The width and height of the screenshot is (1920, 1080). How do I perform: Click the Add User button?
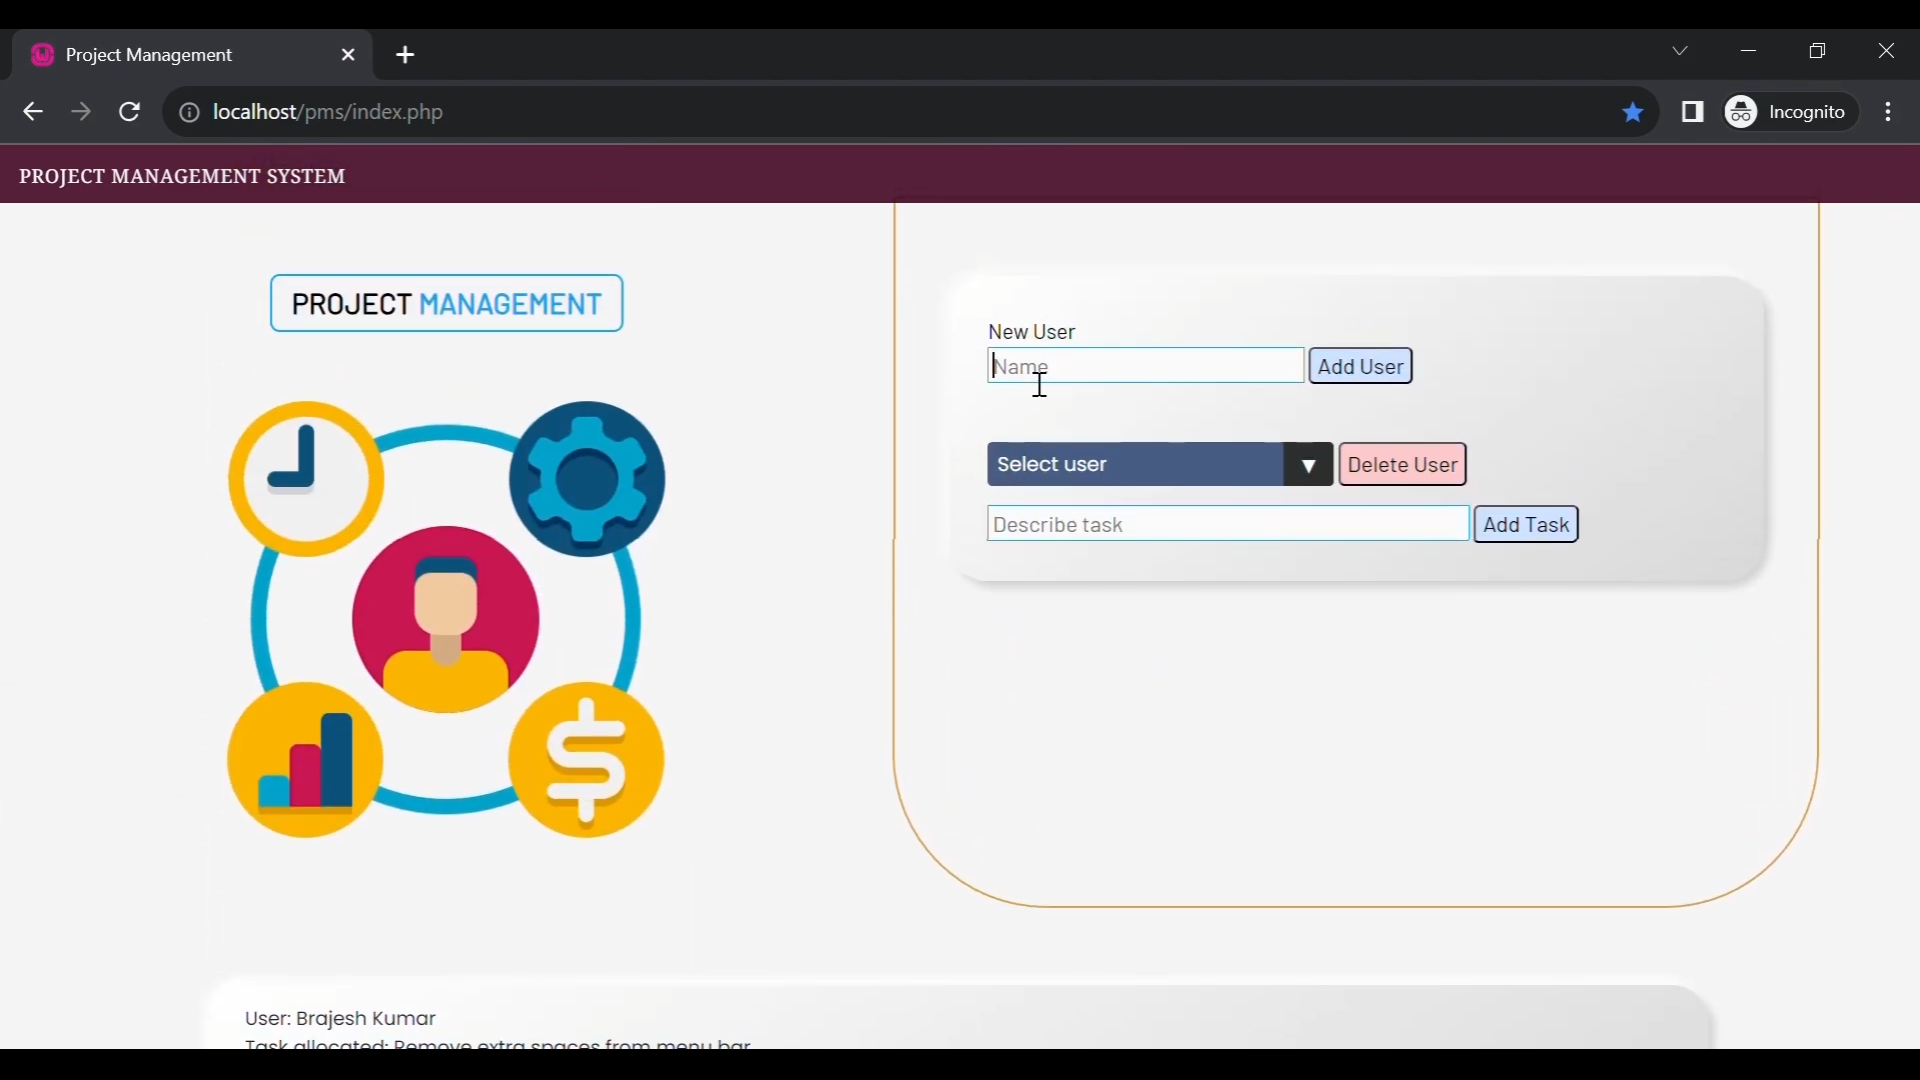pos(1361,366)
